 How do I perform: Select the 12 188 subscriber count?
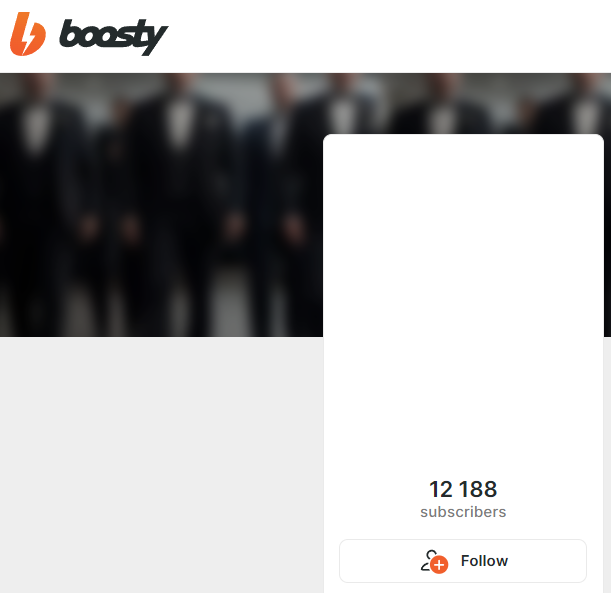pos(463,489)
